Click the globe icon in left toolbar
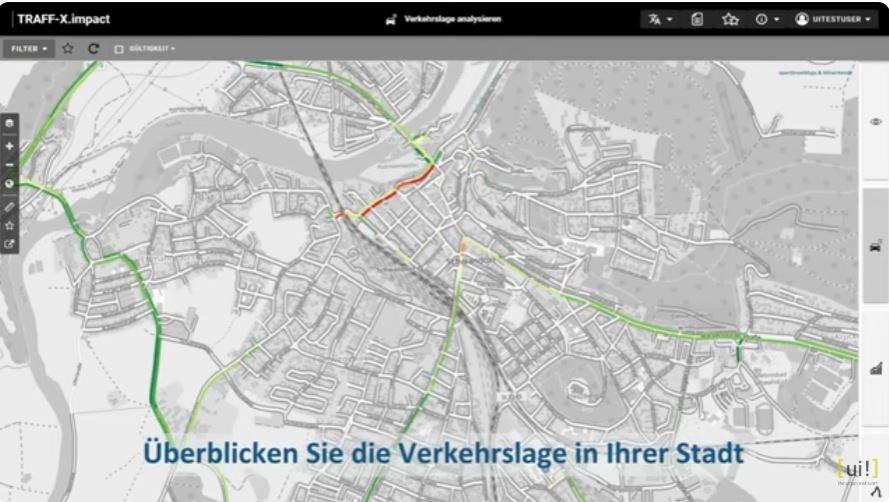 pyautogui.click(x=10, y=184)
